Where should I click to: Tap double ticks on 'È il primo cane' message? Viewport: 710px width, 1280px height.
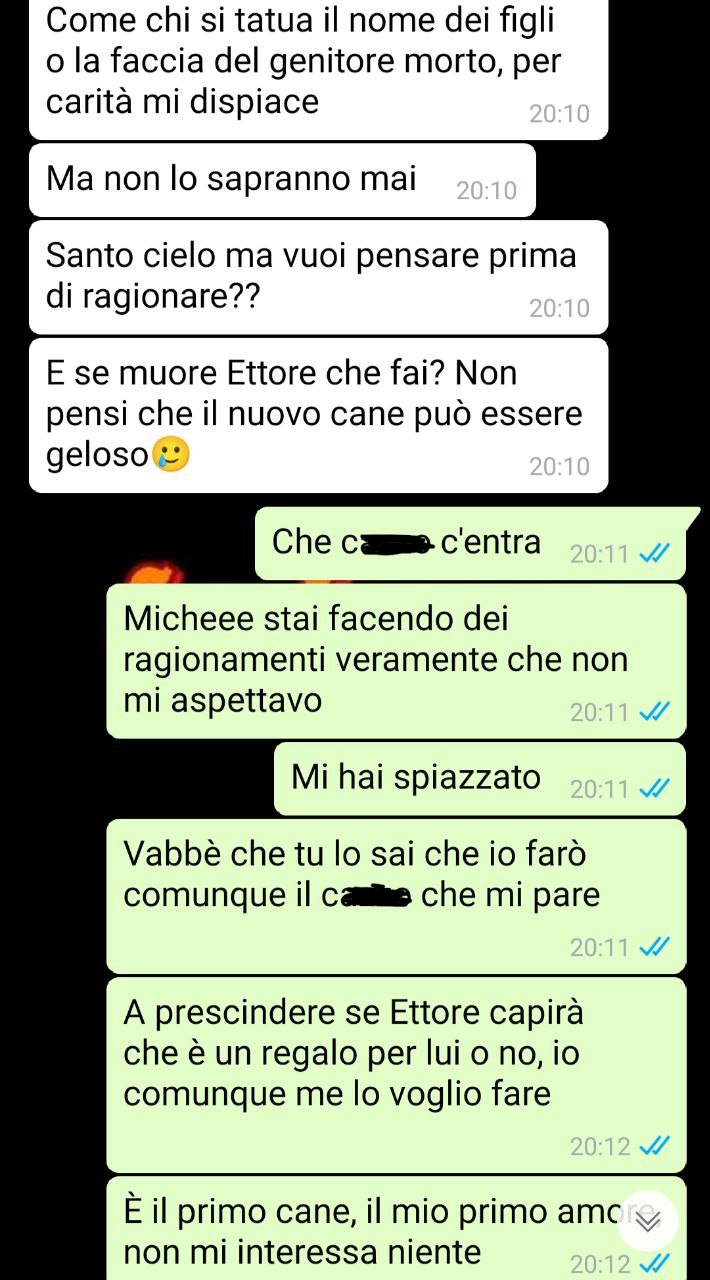tap(654, 1263)
